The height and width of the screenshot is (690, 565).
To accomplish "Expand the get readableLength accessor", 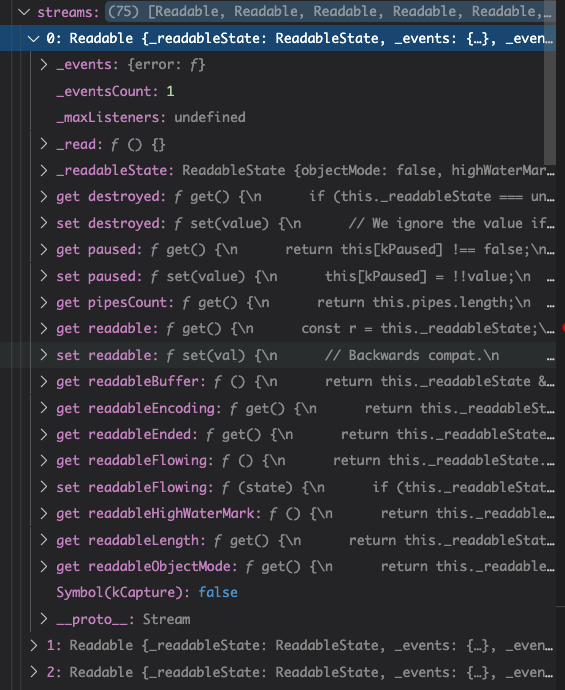I will [44, 540].
